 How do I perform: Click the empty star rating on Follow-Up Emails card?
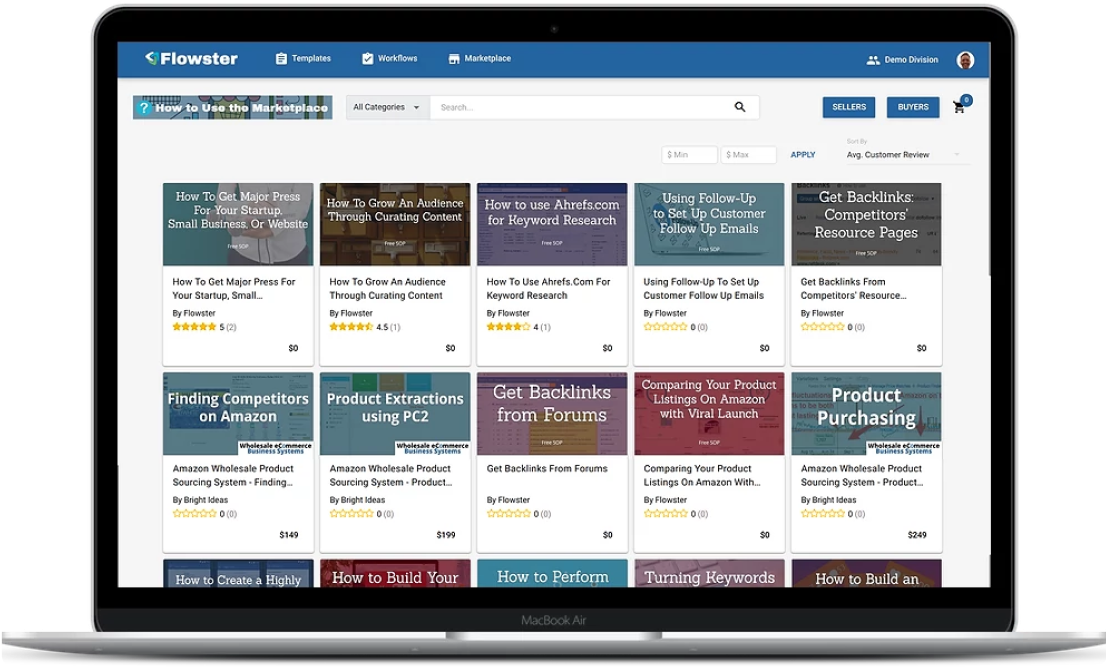click(665, 327)
